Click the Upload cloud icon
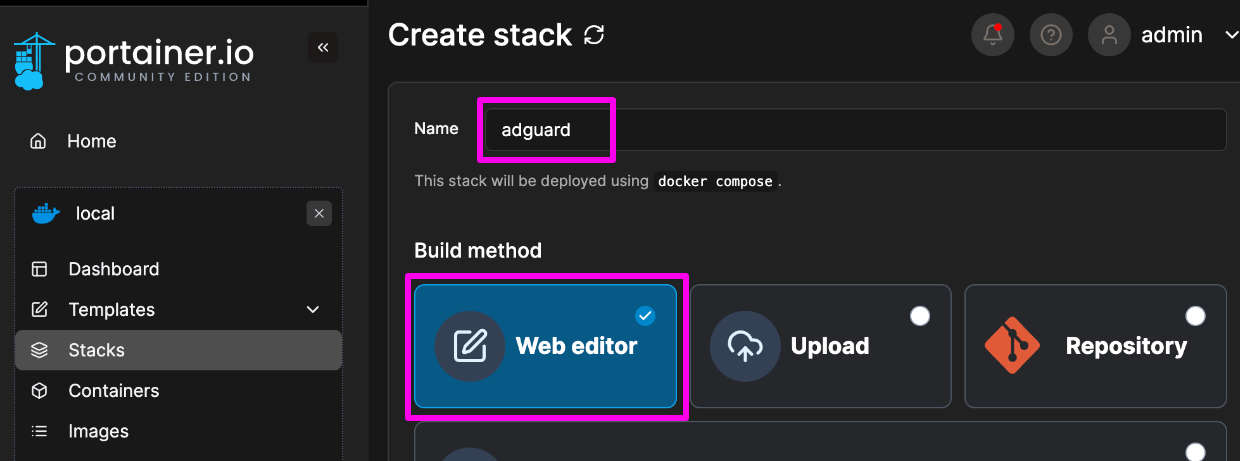The height and width of the screenshot is (461, 1240). click(745, 346)
